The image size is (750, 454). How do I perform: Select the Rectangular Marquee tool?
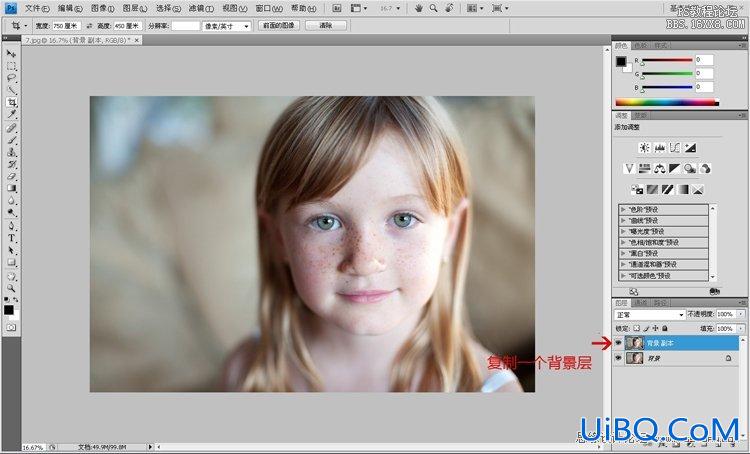click(x=11, y=66)
